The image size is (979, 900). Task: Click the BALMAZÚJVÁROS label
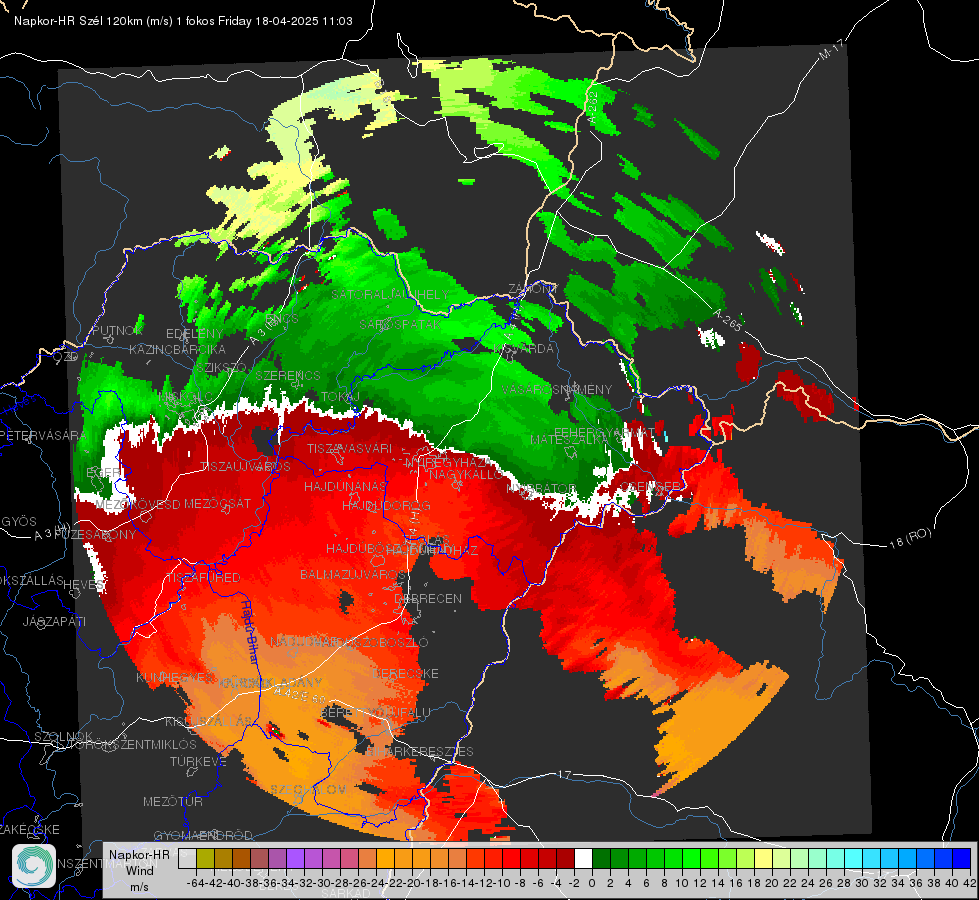click(353, 574)
